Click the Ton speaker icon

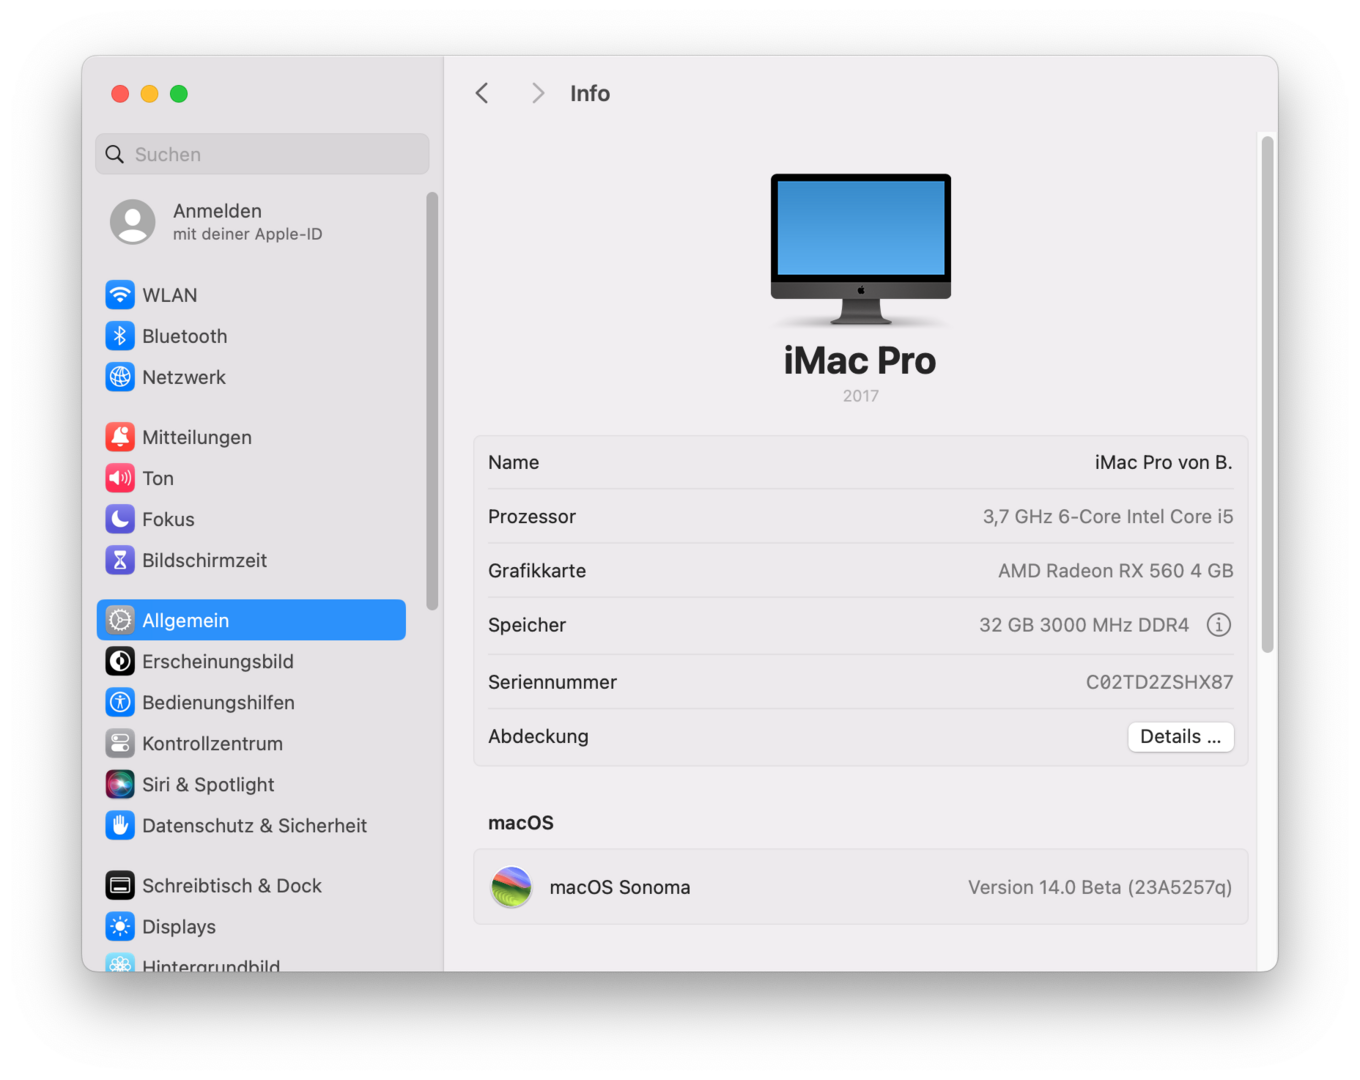(x=120, y=478)
